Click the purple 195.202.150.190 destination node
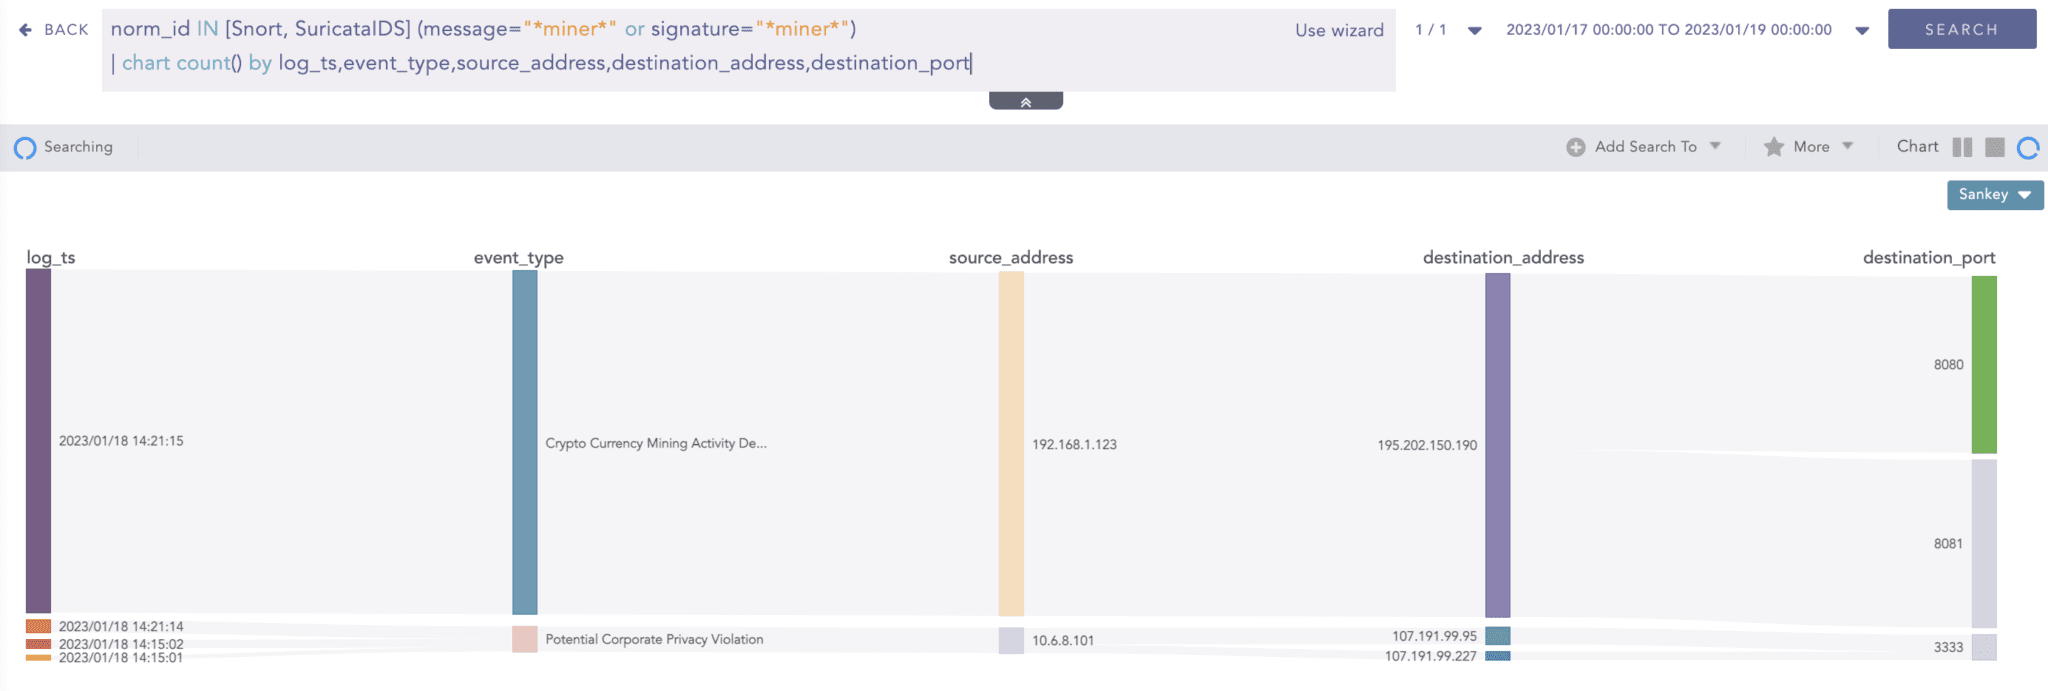 (x=1497, y=445)
